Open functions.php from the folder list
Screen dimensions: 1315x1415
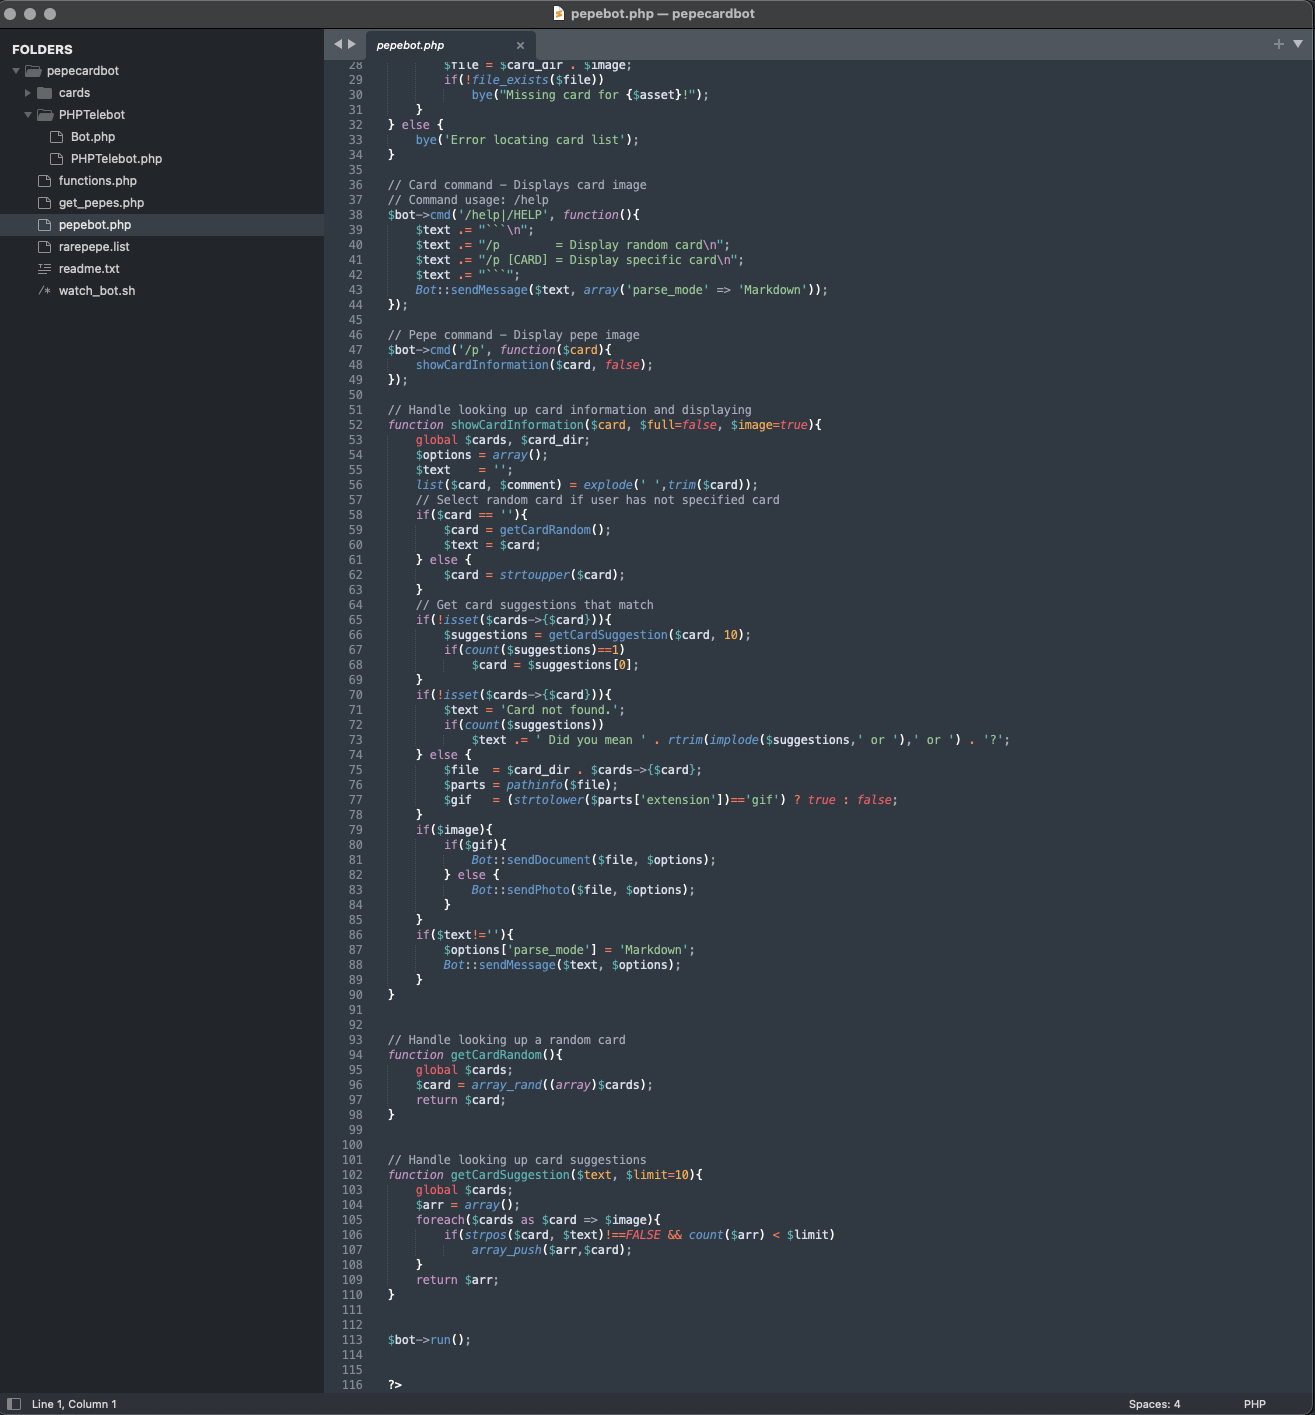pyautogui.click(x=98, y=181)
